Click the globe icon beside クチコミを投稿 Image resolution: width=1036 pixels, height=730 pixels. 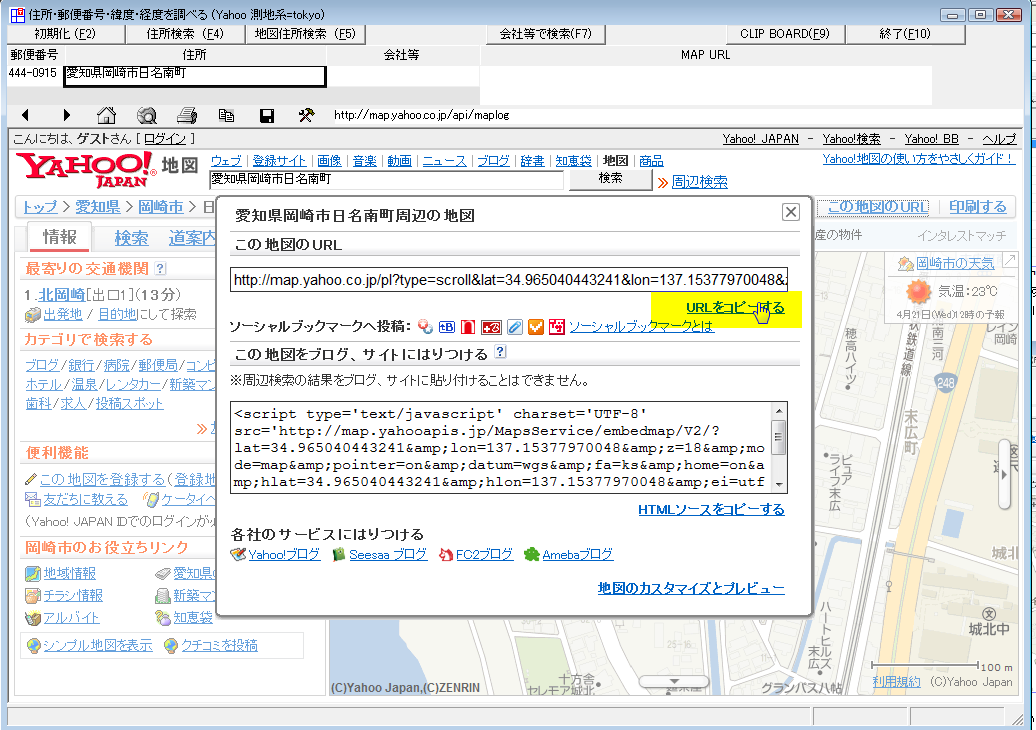click(171, 645)
